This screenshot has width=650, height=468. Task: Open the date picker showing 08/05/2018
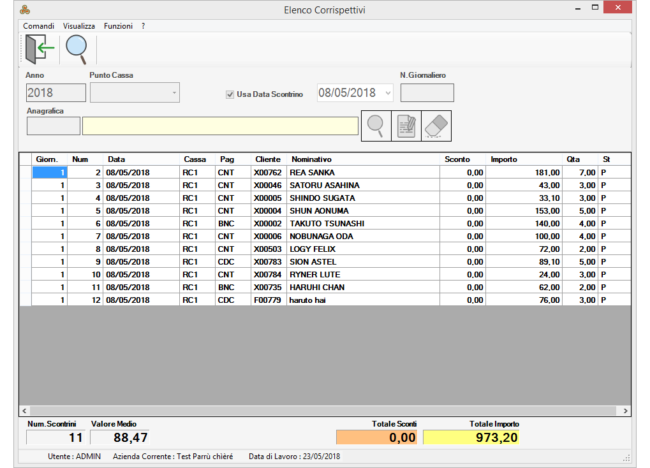click(387, 93)
